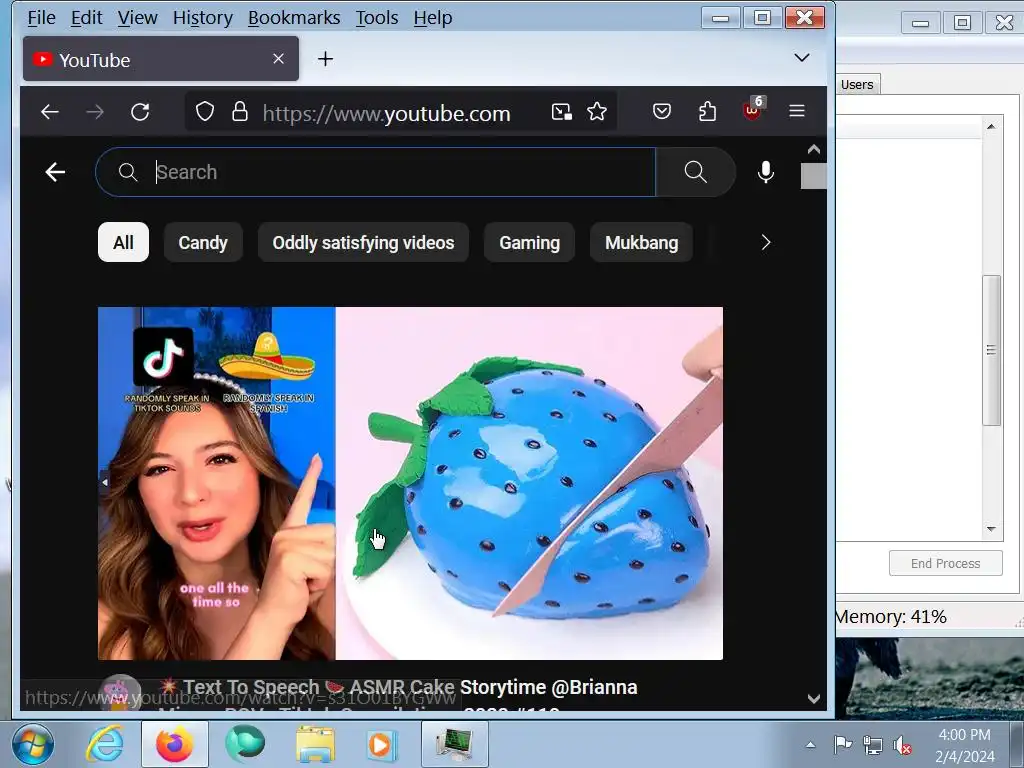Click Action Center flag tray icon

point(843,744)
